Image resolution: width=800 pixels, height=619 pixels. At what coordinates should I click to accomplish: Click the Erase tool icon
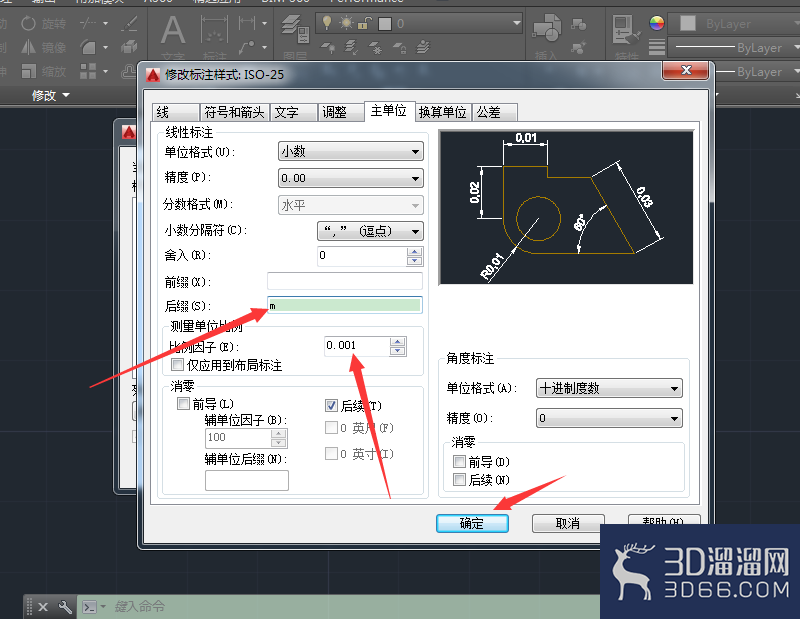click(129, 23)
